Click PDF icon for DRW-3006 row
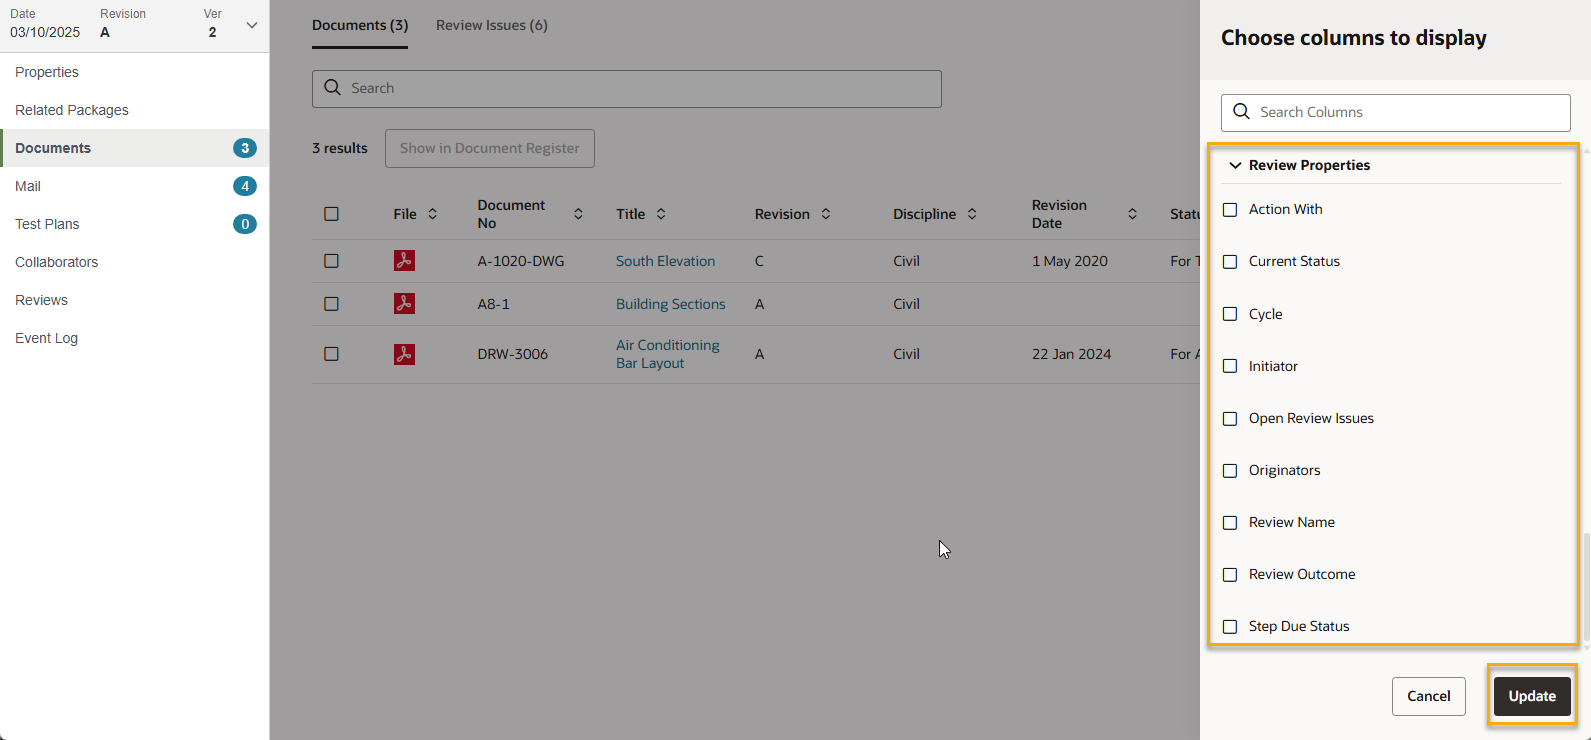This screenshot has height=740, width=1591. 404,354
